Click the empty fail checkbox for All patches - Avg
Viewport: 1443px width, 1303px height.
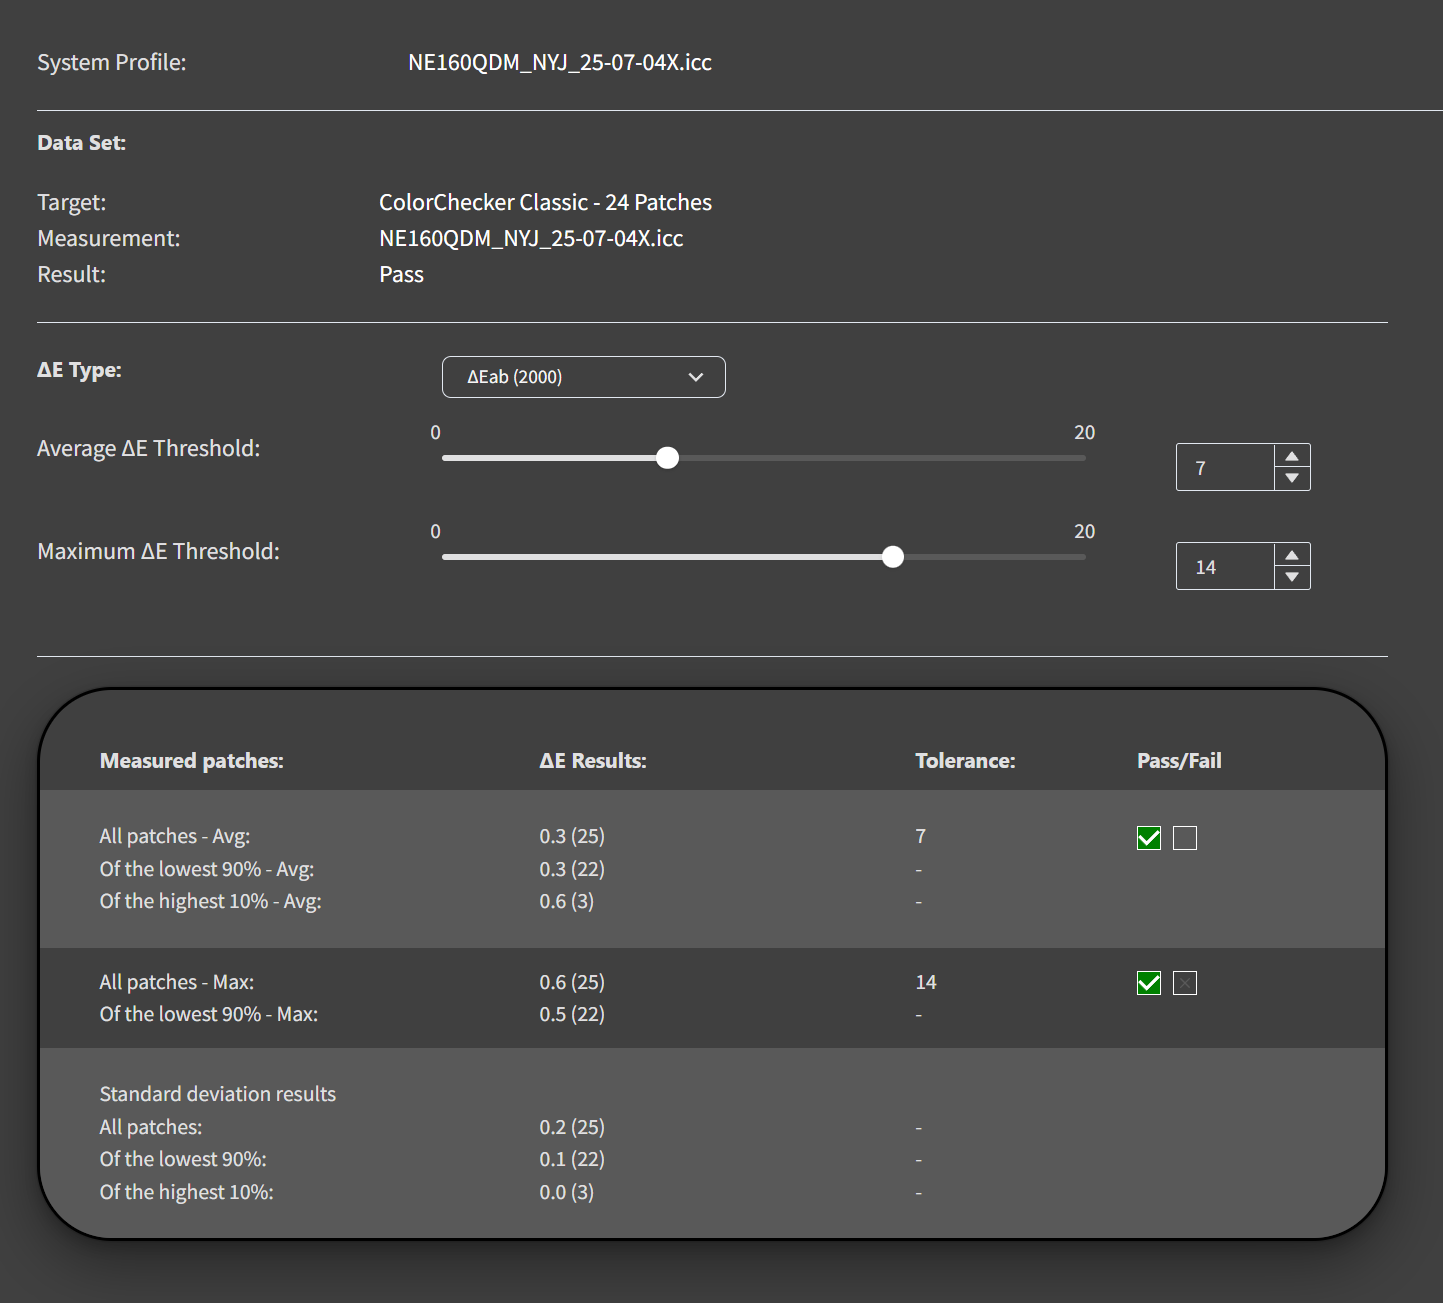point(1185,838)
